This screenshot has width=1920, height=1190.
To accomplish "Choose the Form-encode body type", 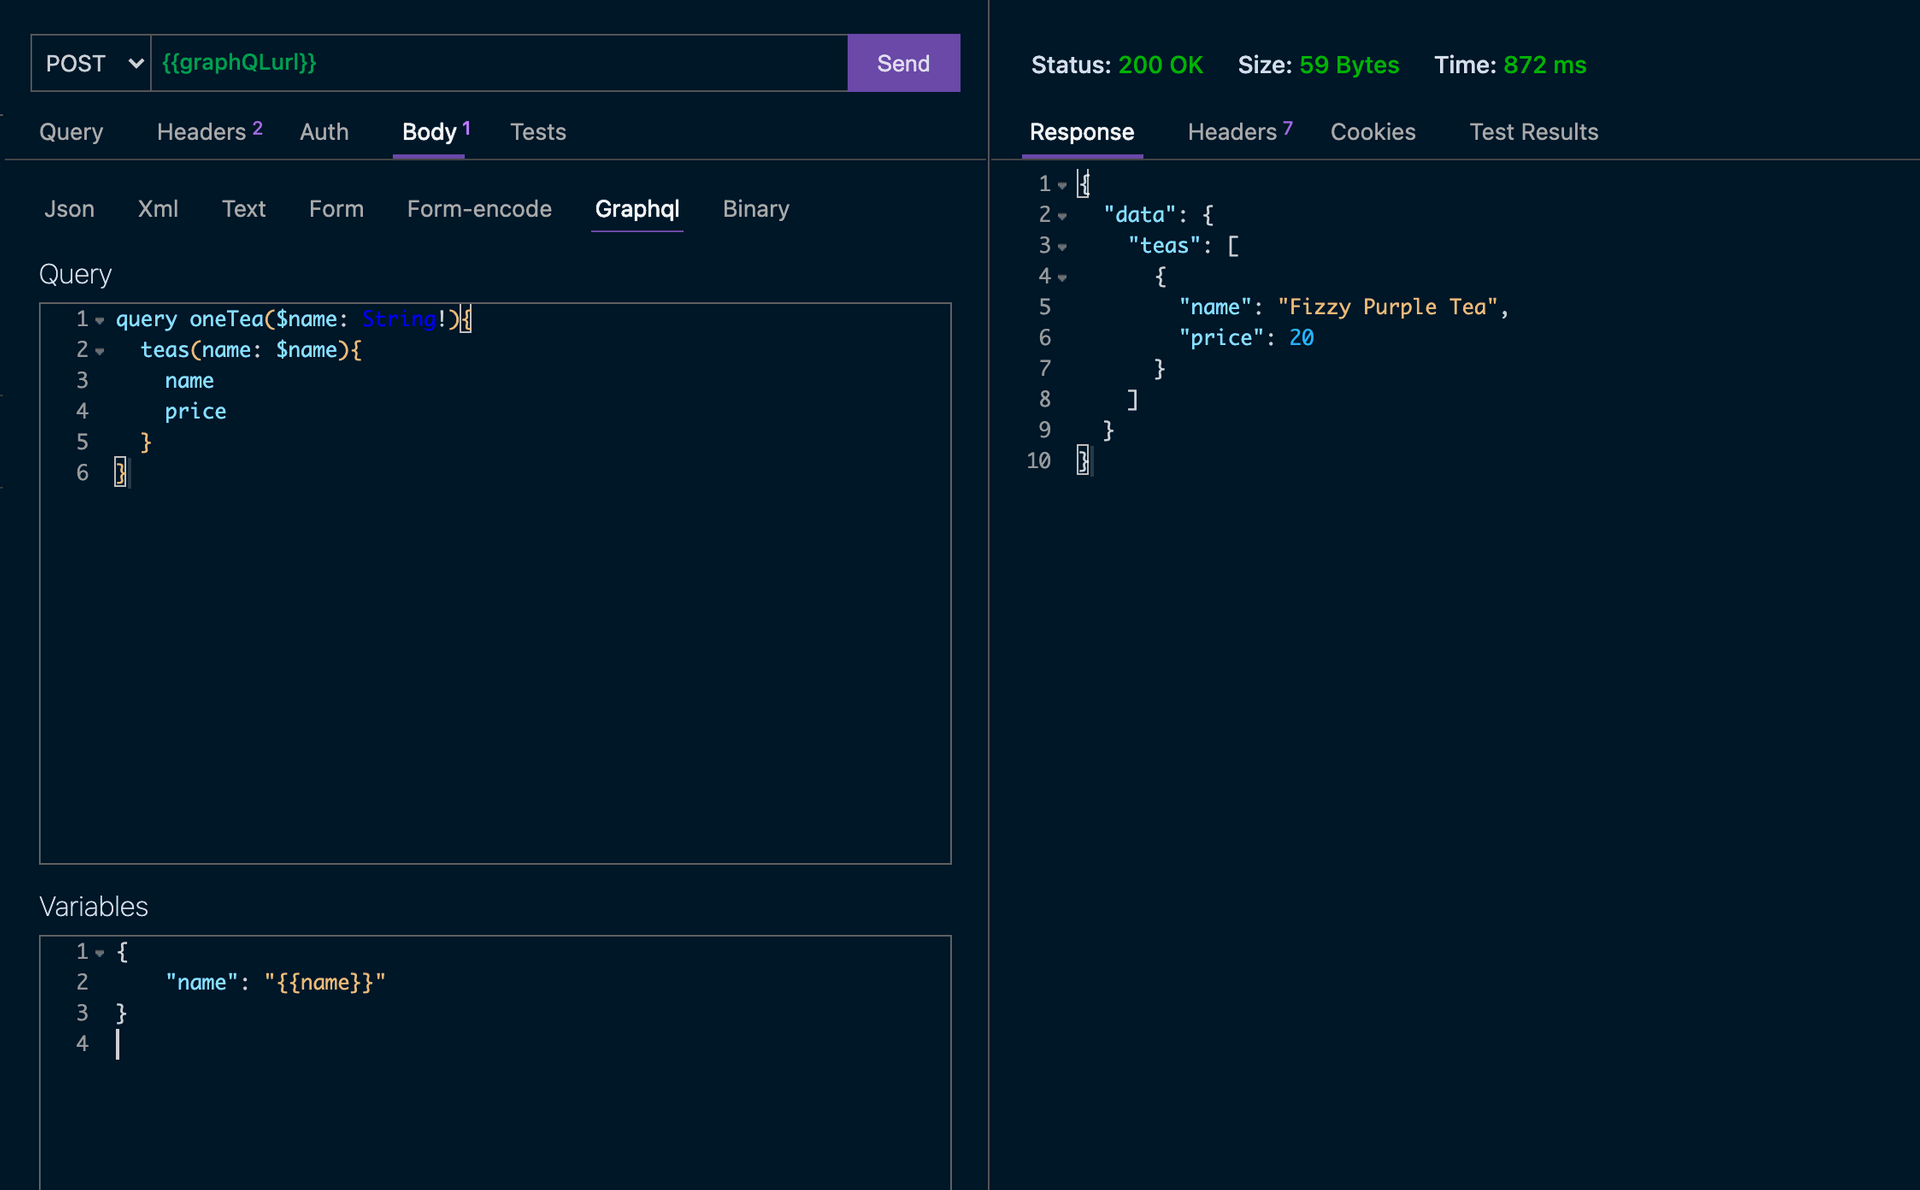I will pyautogui.click(x=480, y=209).
